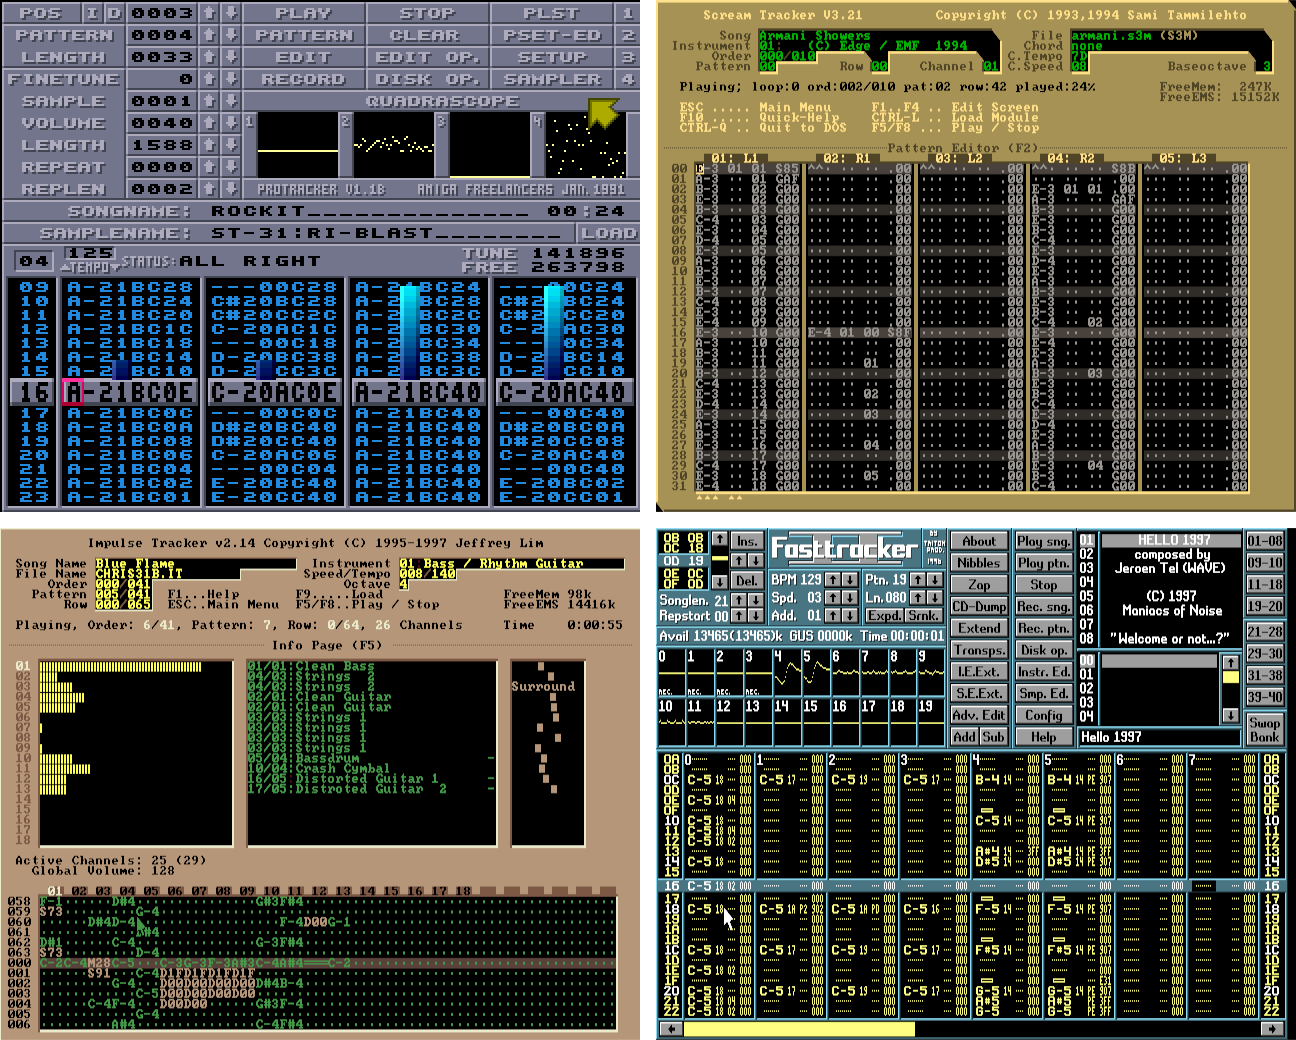Increase REPLEN 0002 with up arrow
The width and height of the screenshot is (1296, 1040).
click(x=209, y=189)
